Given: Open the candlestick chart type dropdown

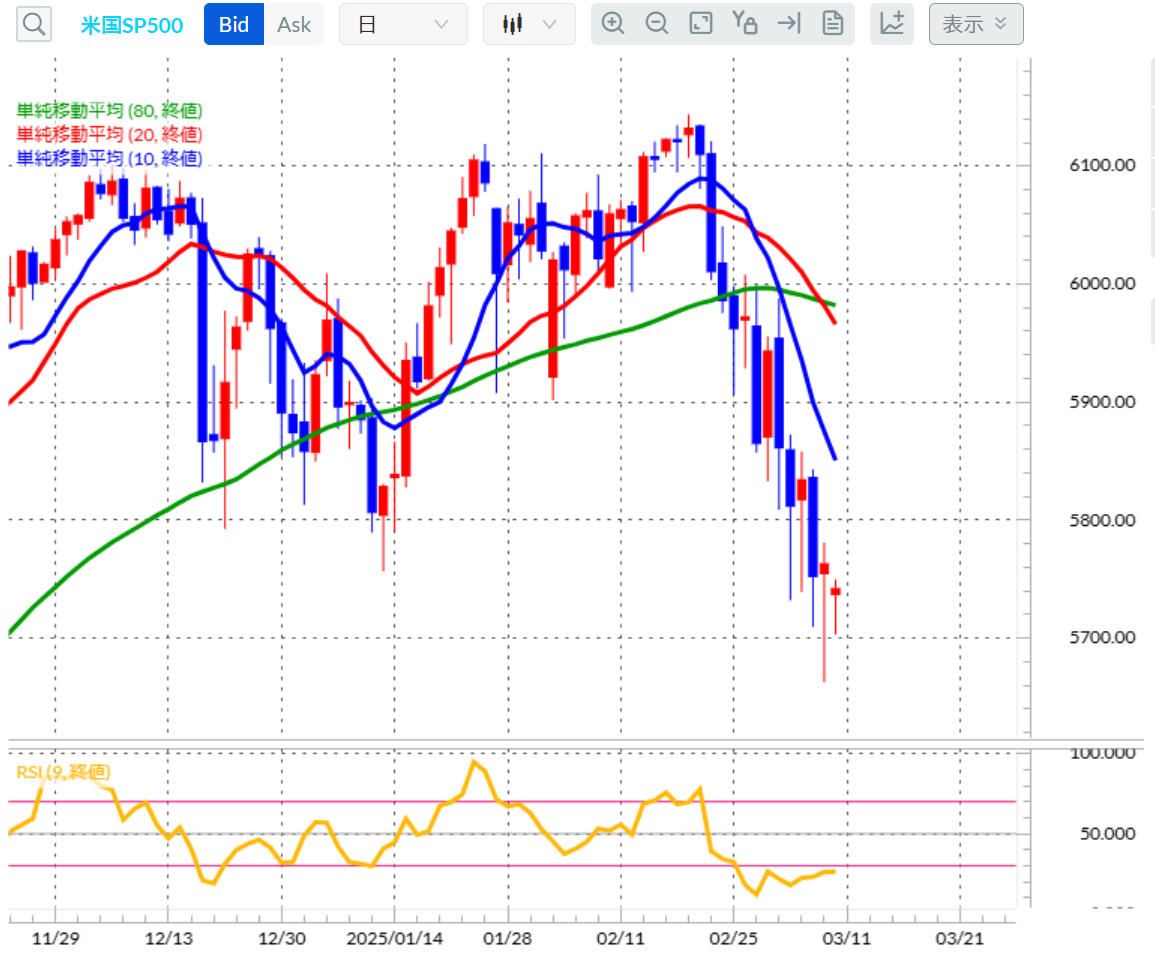Looking at the screenshot, I should click(x=529, y=24).
